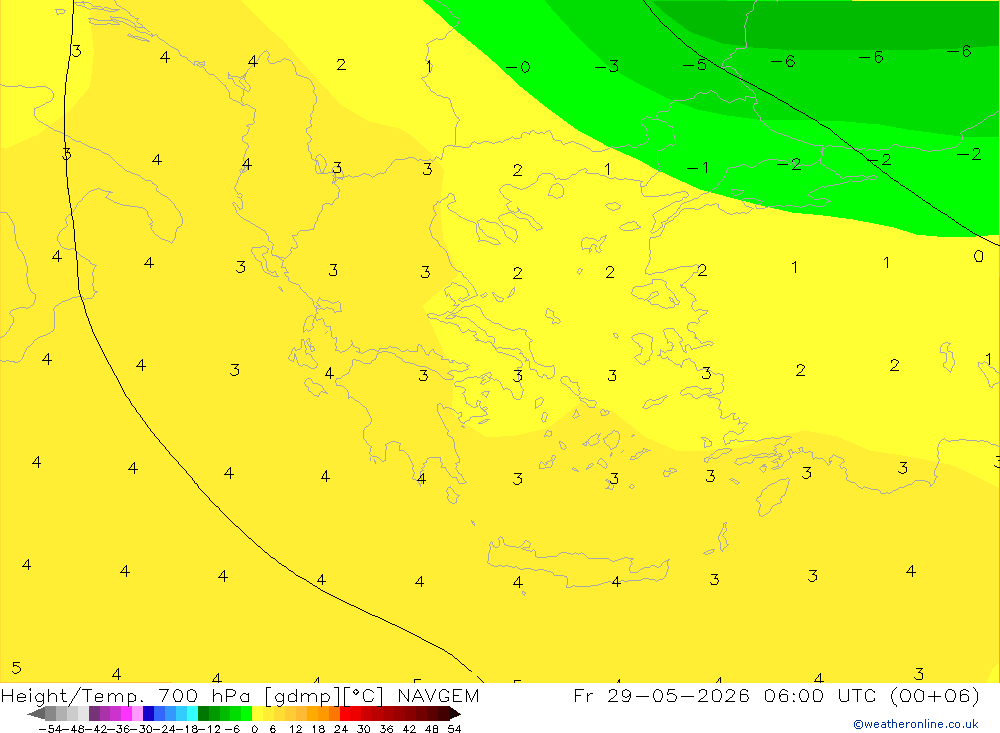Click the '-1' temperature value on the map

coord(698,168)
